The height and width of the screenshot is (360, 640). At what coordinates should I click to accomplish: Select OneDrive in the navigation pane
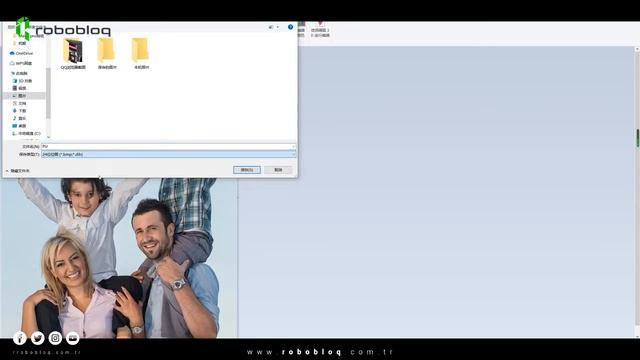(x=21, y=53)
